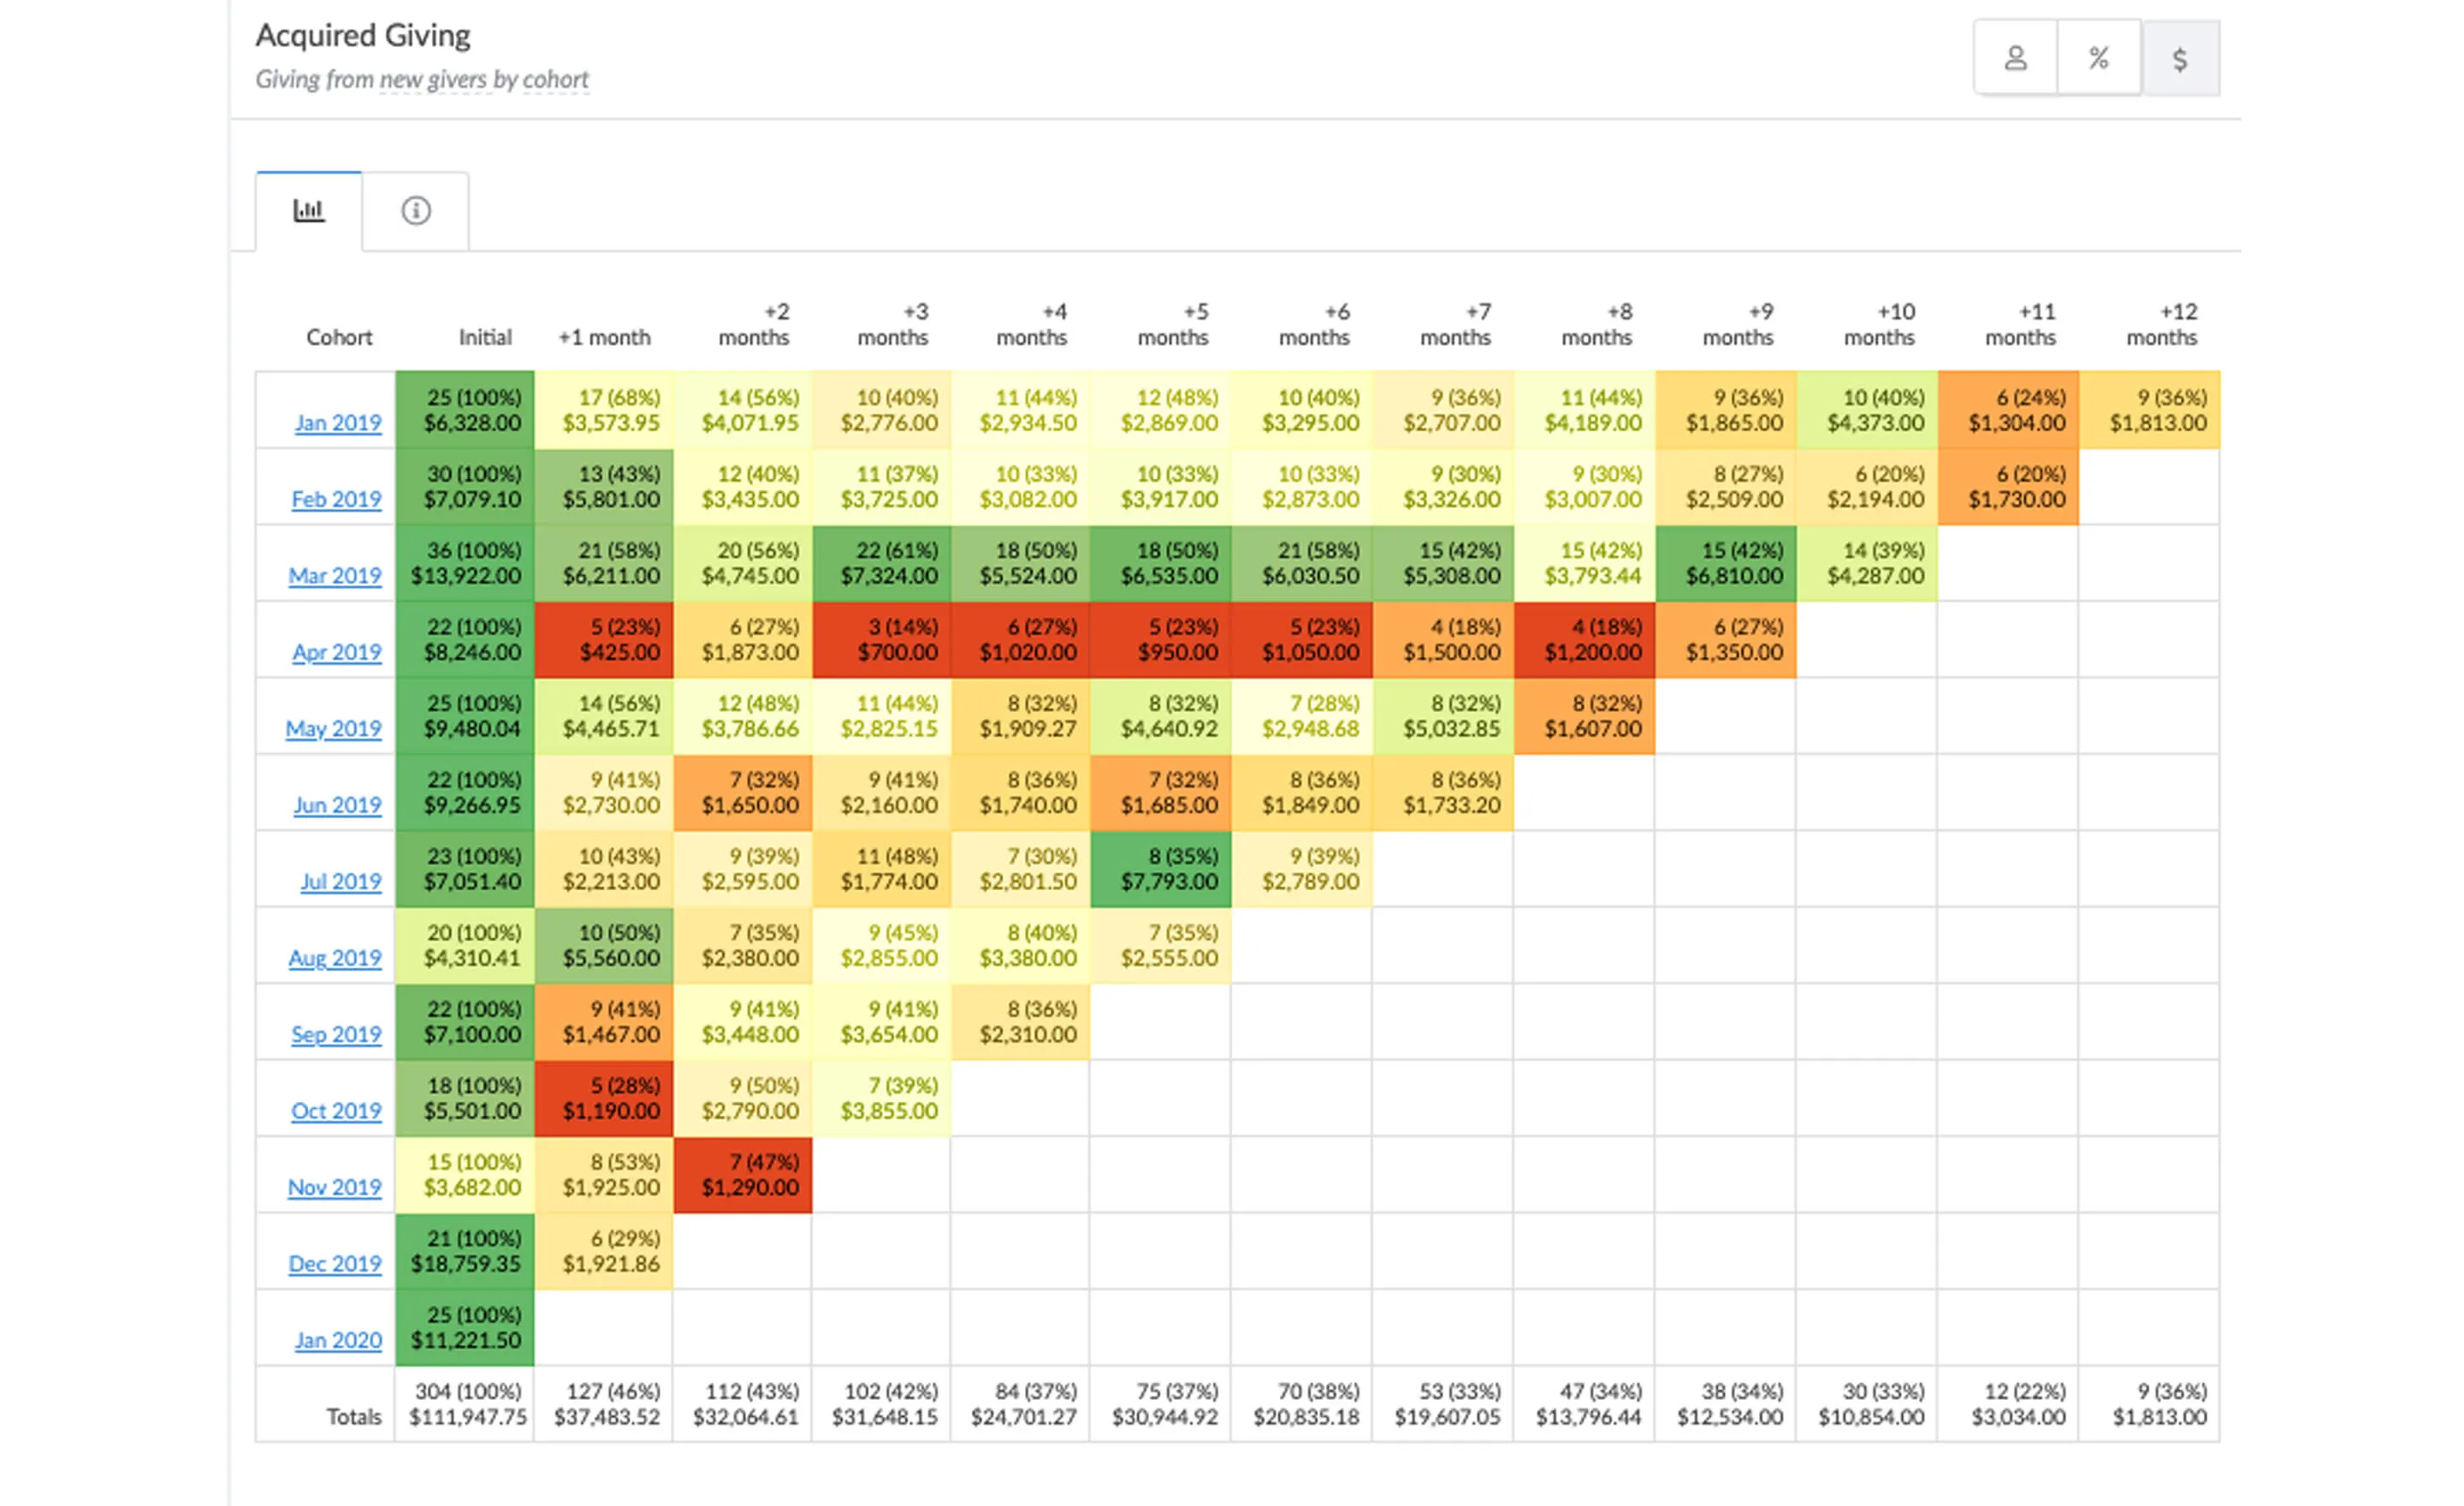
Task: Open the Apr 2019 cohort link
Action: (x=337, y=652)
